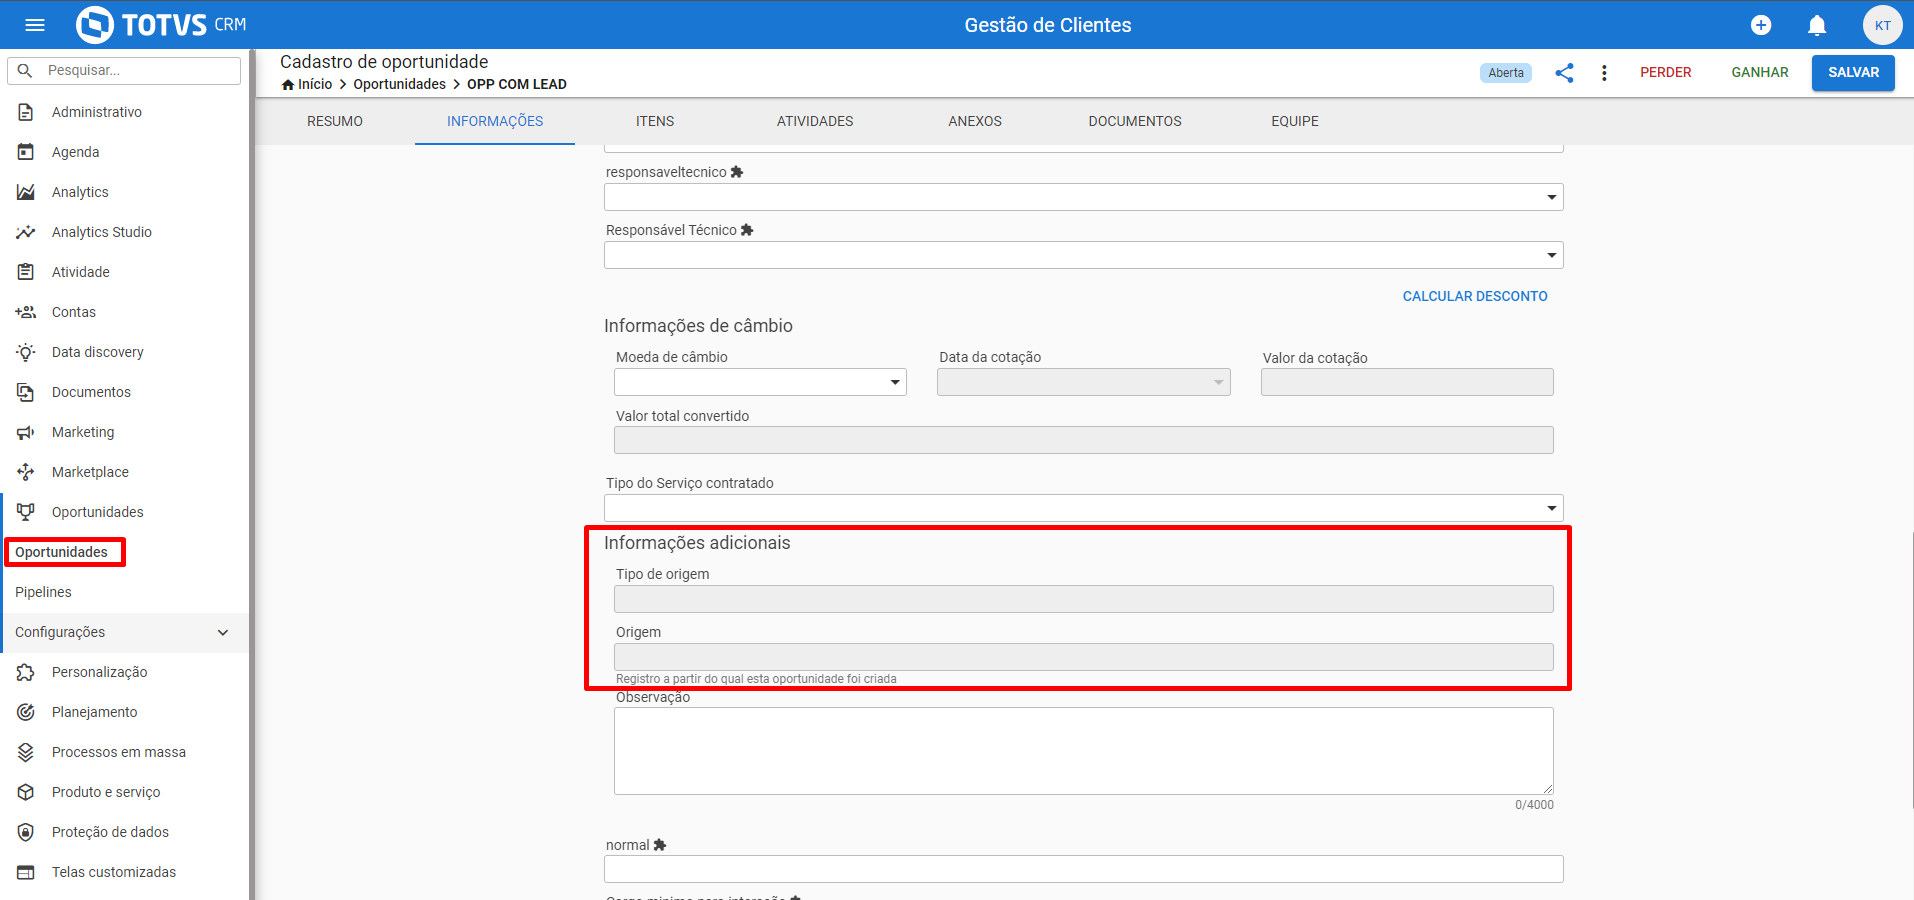Click the Observação text area
This screenshot has height=900, width=1914.
(1084, 751)
